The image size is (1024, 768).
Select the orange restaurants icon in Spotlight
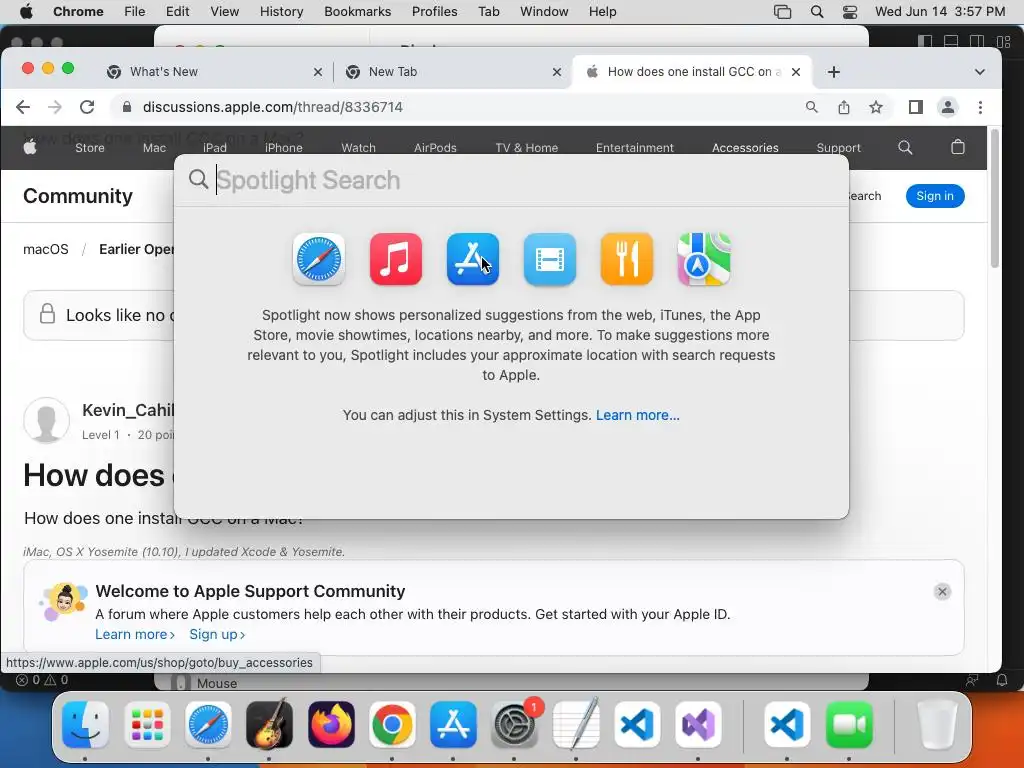627,259
